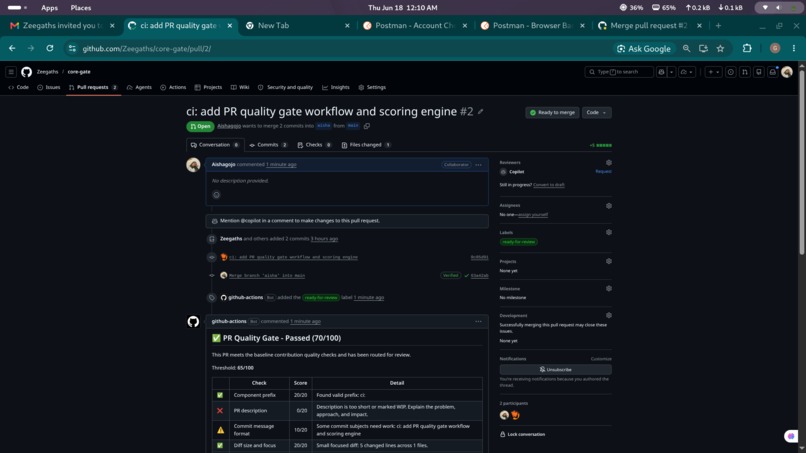Open the repository Actions tab
The width and height of the screenshot is (806, 453).
tap(173, 87)
